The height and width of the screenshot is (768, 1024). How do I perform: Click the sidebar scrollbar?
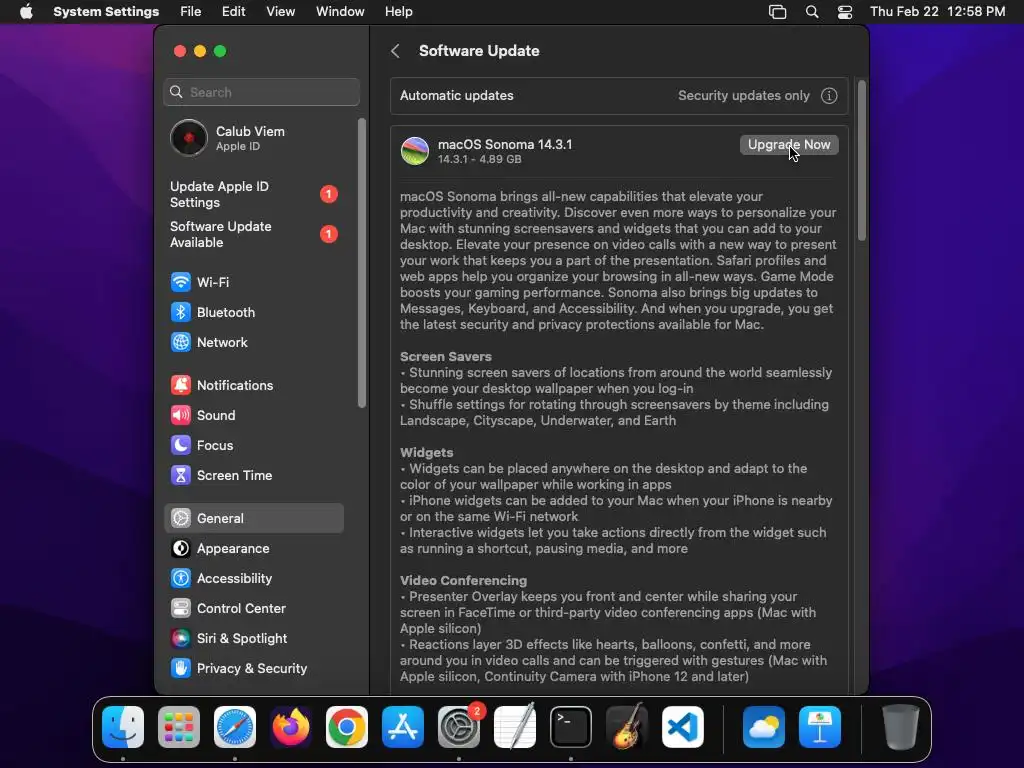[362, 263]
